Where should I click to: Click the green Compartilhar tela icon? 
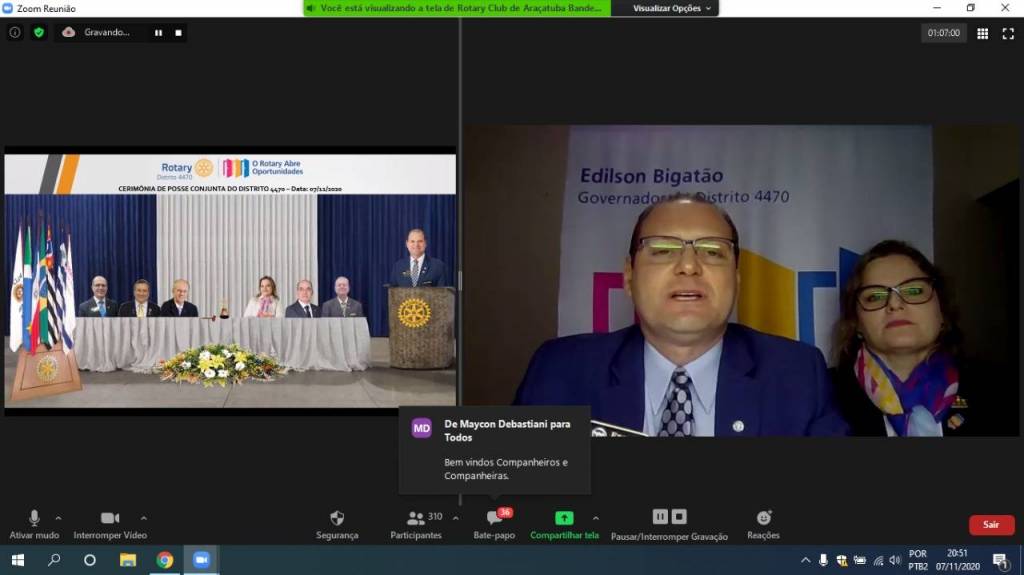[x=564, y=518]
